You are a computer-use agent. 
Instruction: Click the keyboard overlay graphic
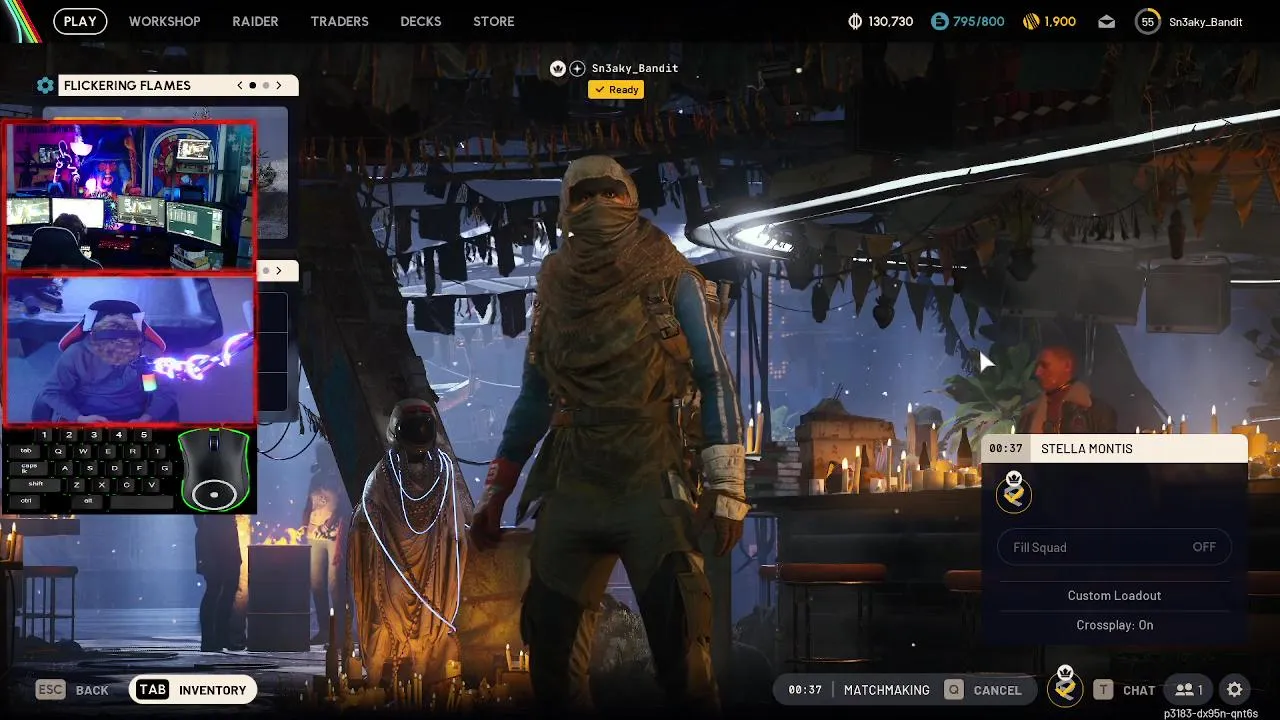click(x=91, y=470)
